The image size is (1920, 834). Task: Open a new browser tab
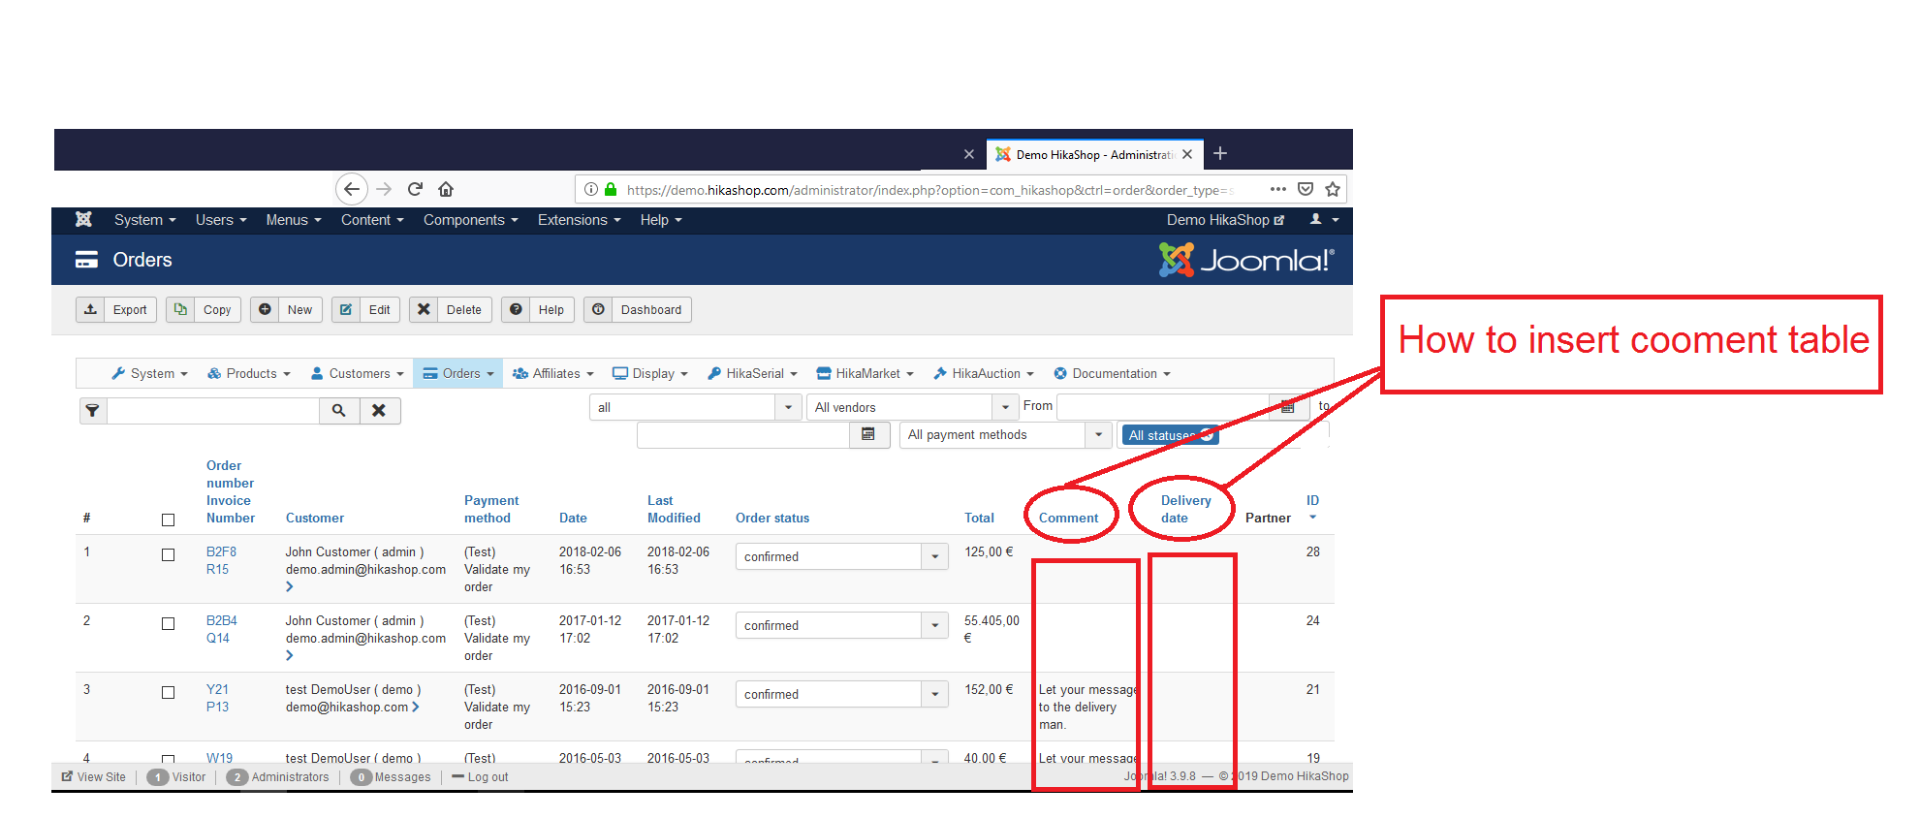click(x=1220, y=154)
